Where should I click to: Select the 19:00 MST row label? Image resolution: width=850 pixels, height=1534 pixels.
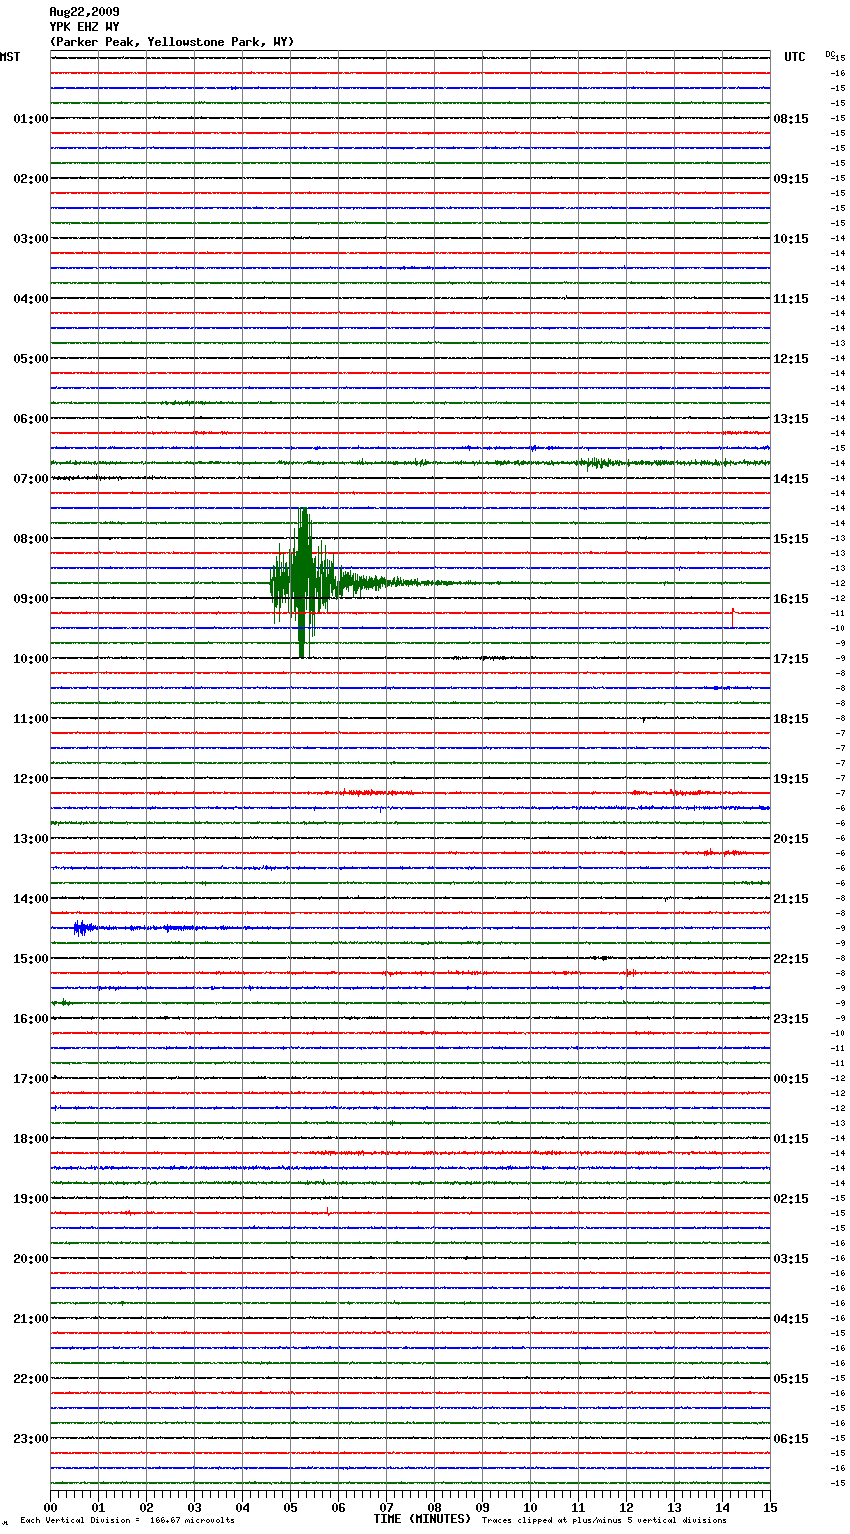click(30, 1199)
